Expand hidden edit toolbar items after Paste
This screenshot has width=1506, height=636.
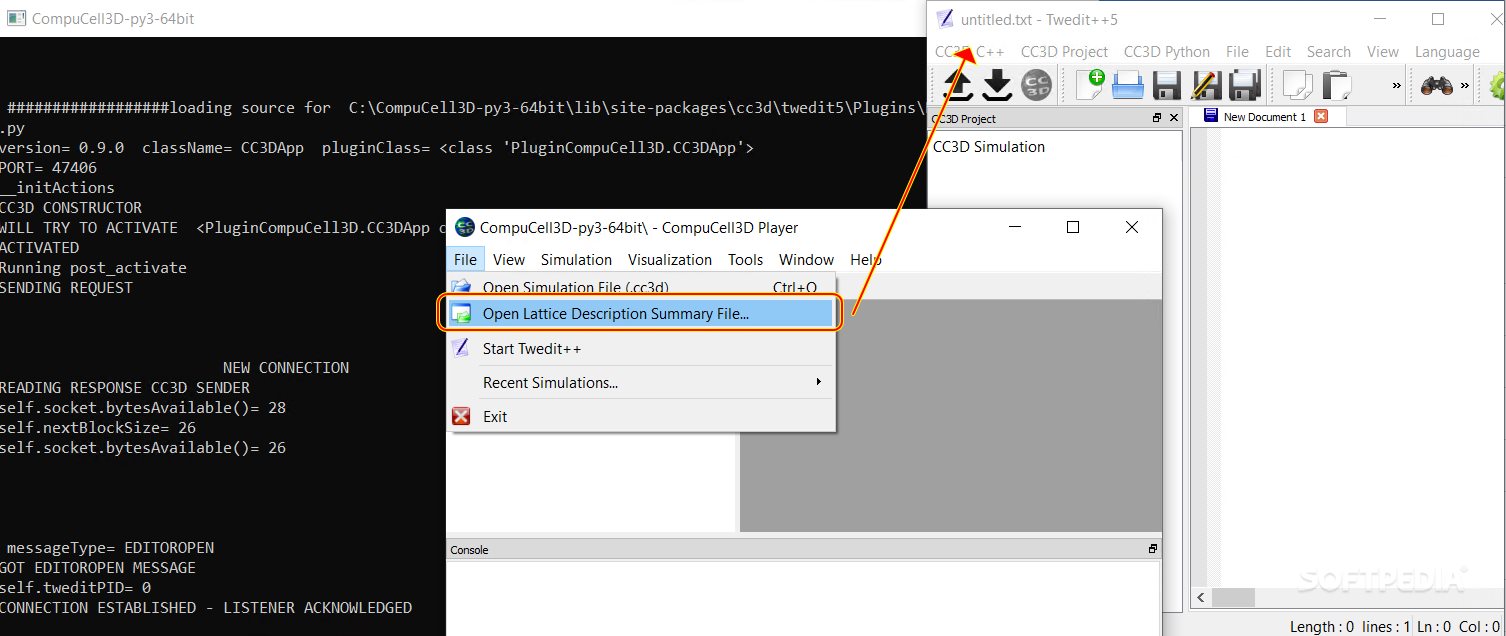(x=1397, y=86)
